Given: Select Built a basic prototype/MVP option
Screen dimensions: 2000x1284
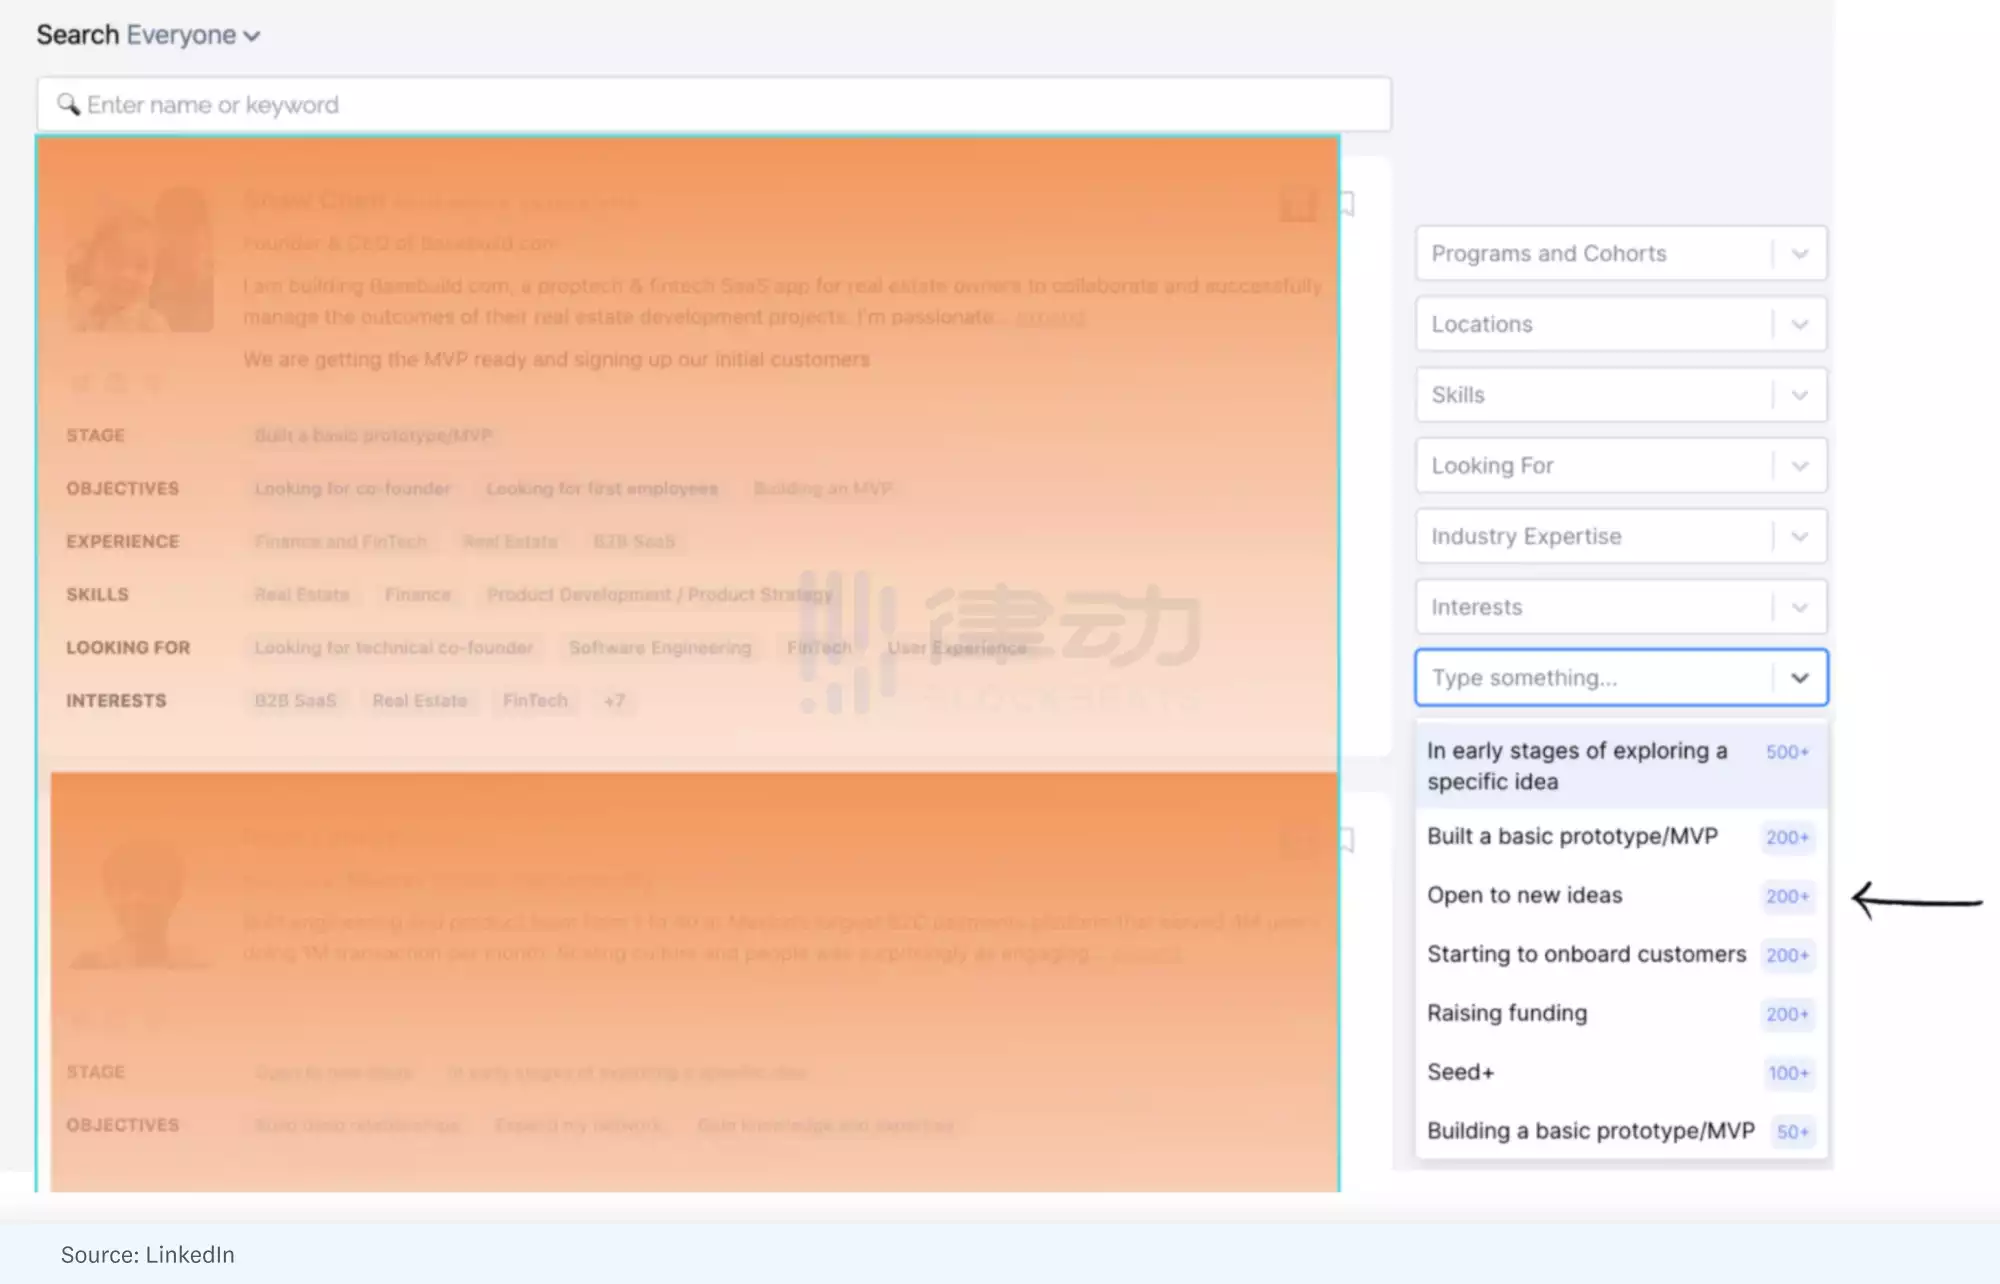Looking at the screenshot, I should tap(1573, 837).
